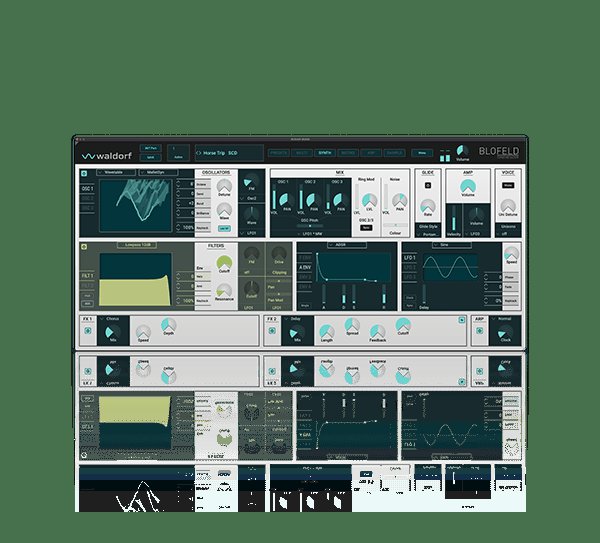The width and height of the screenshot is (600, 543).
Task: Open the Chorus effect type dropdown
Action: coord(110,317)
